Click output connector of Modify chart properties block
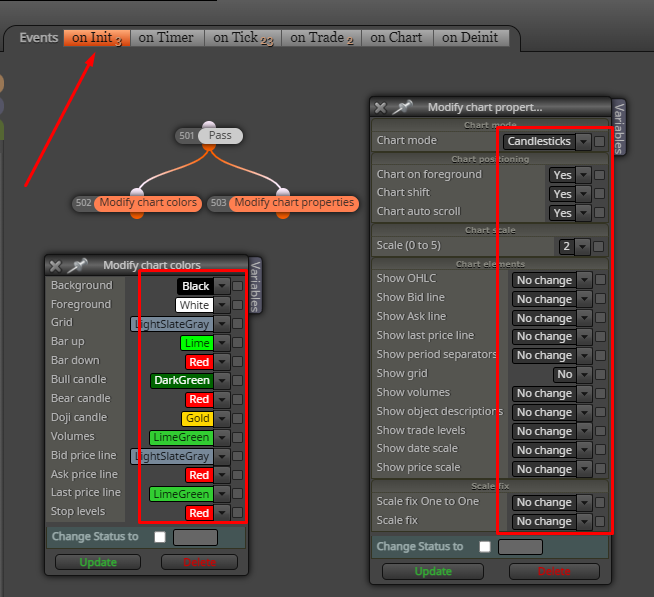The width and height of the screenshot is (654, 597). (x=283, y=214)
